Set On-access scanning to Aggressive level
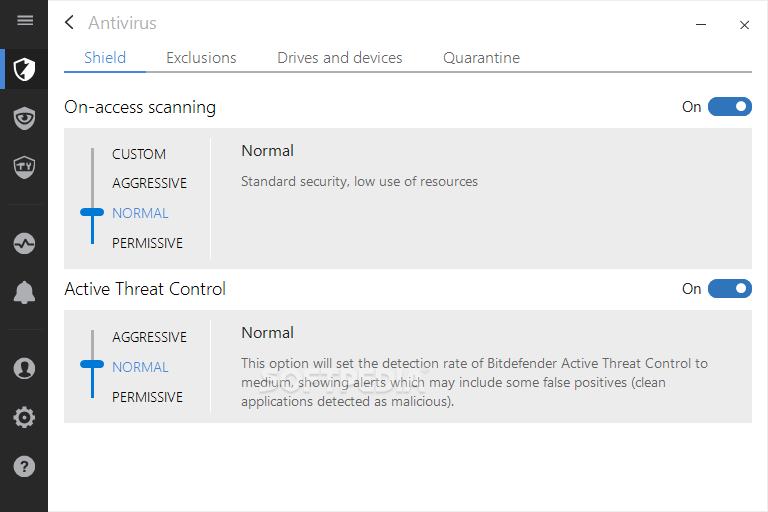This screenshot has height=512, width=768. point(149,183)
